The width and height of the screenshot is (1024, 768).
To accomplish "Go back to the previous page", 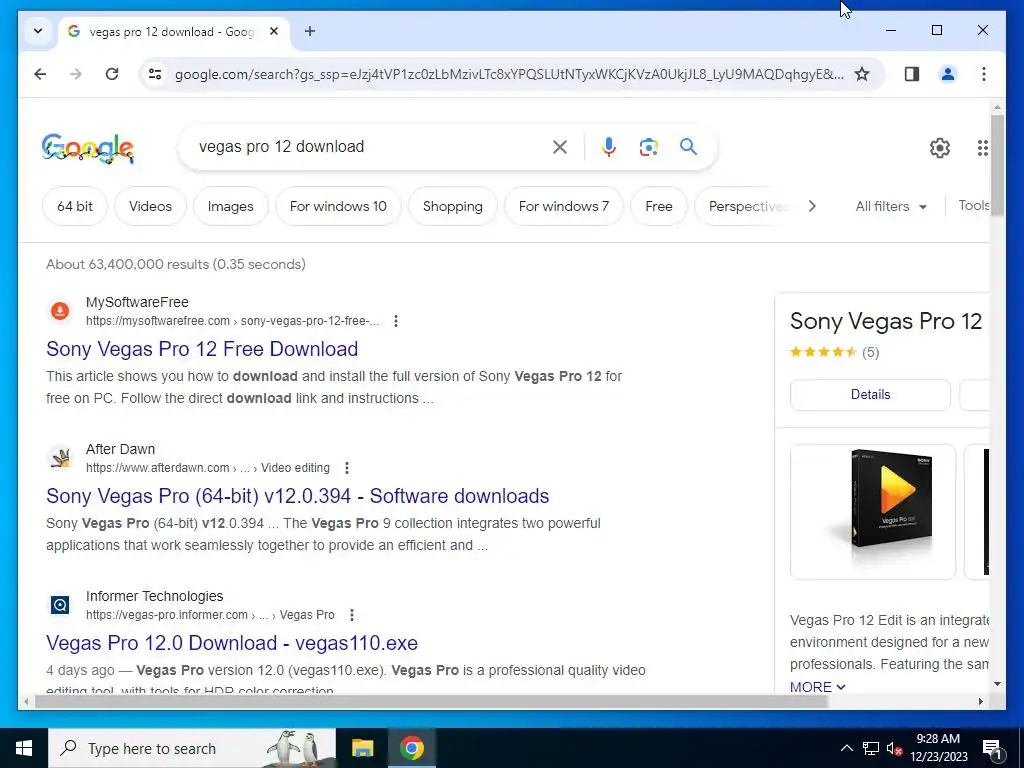I will pyautogui.click(x=40, y=74).
